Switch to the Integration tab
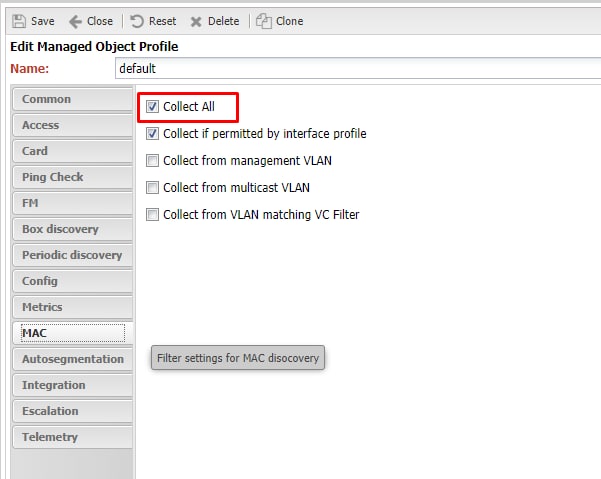The image size is (601, 479). coord(72,385)
